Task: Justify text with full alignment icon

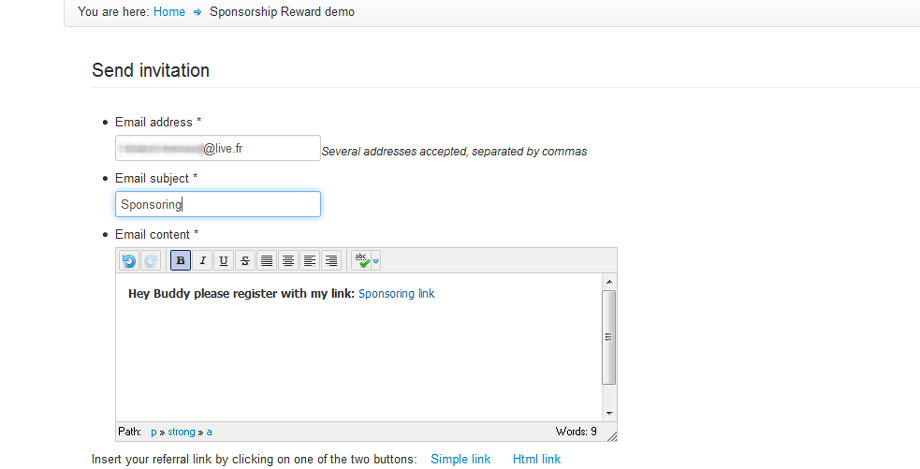Action: tap(267, 261)
